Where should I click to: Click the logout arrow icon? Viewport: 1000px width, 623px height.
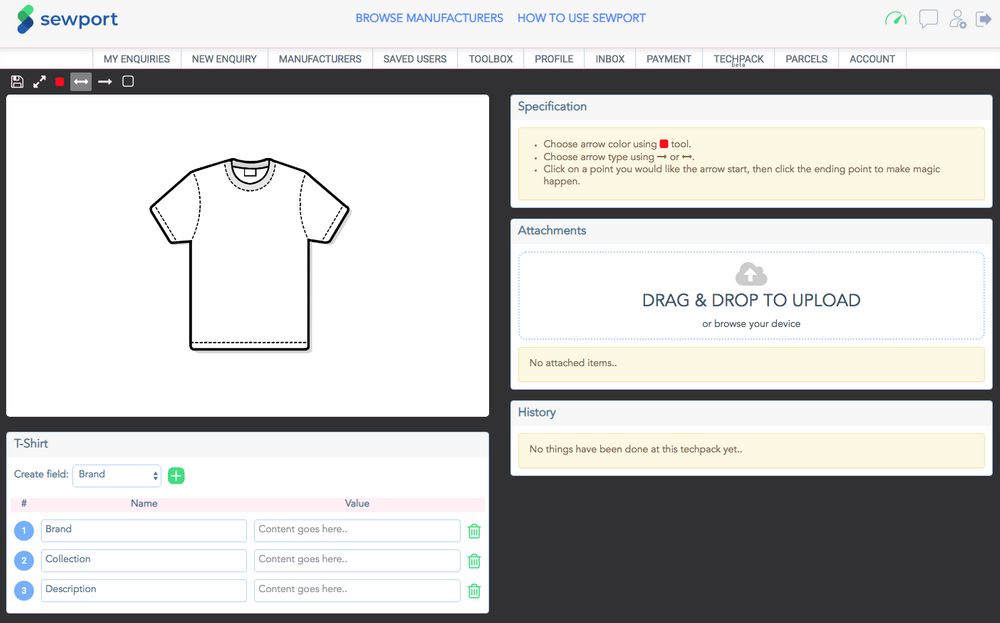click(984, 19)
